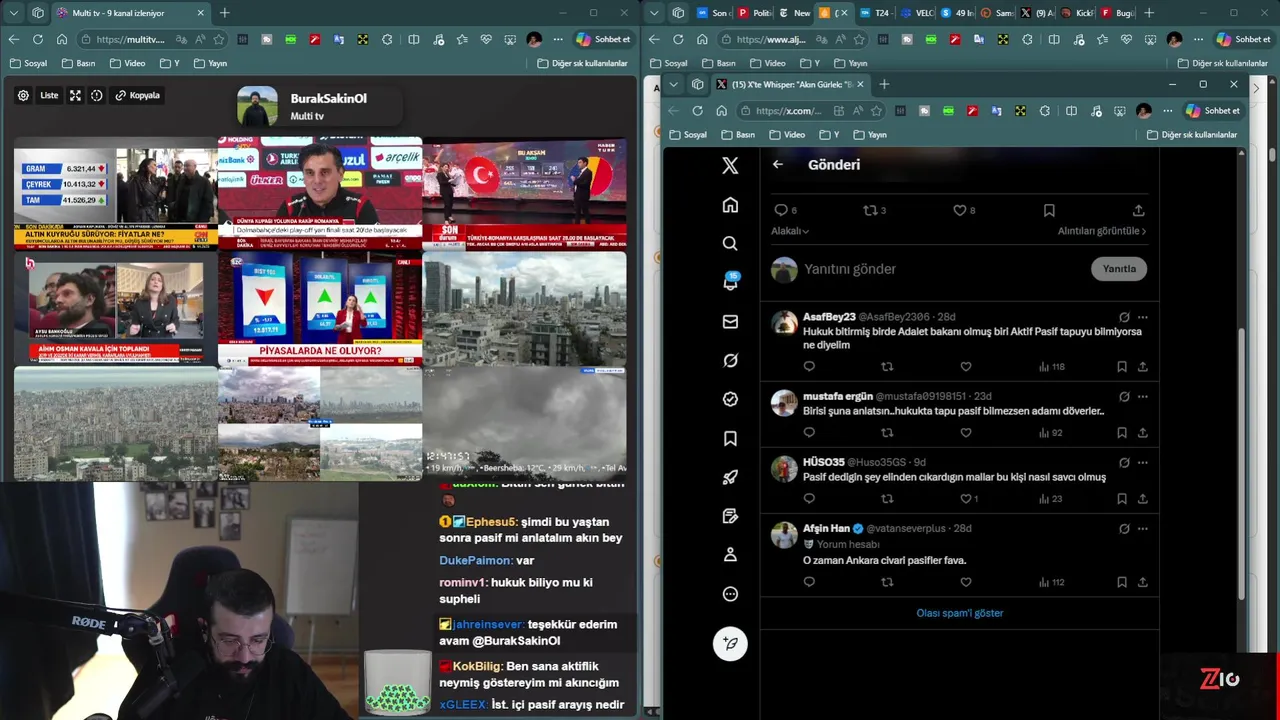Open Edge home in x.com window
This screenshot has width=1280, height=720.
click(721, 111)
